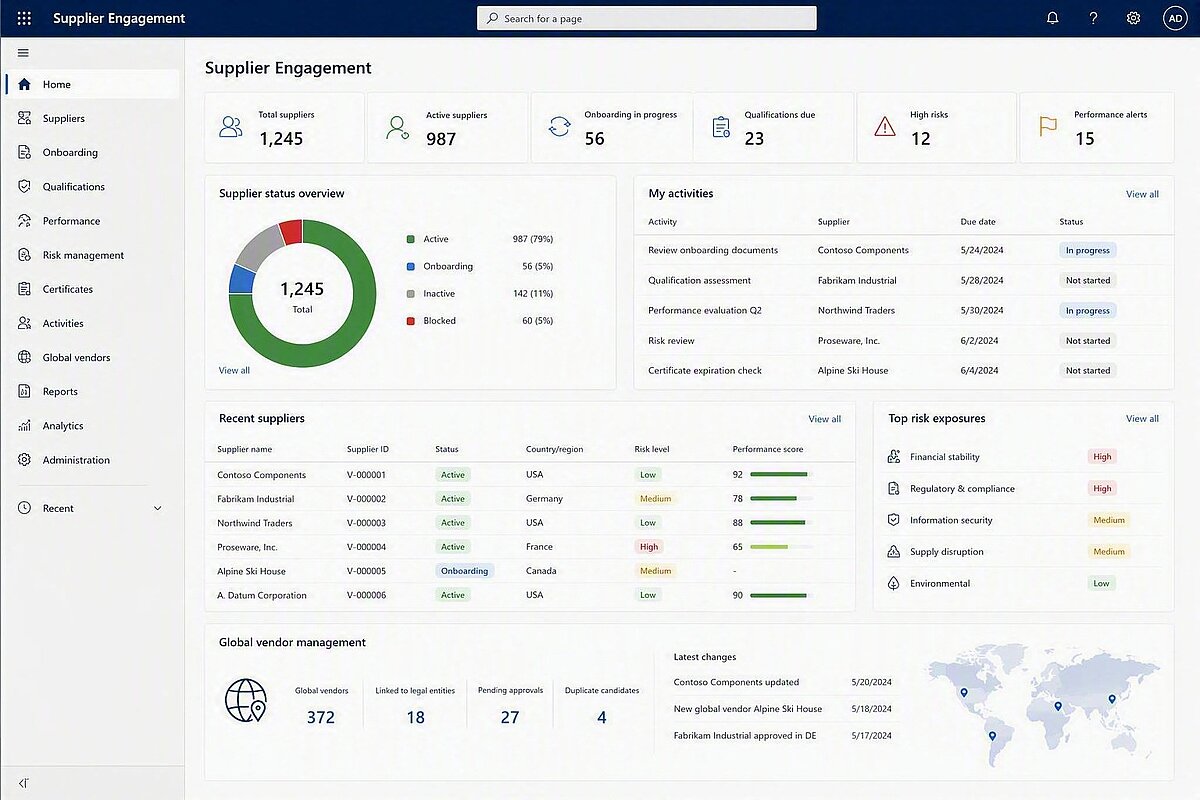Viewport: 1200px width, 800px height.
Task: Collapse the sidebar with bottom arrow icon
Action: [23, 783]
